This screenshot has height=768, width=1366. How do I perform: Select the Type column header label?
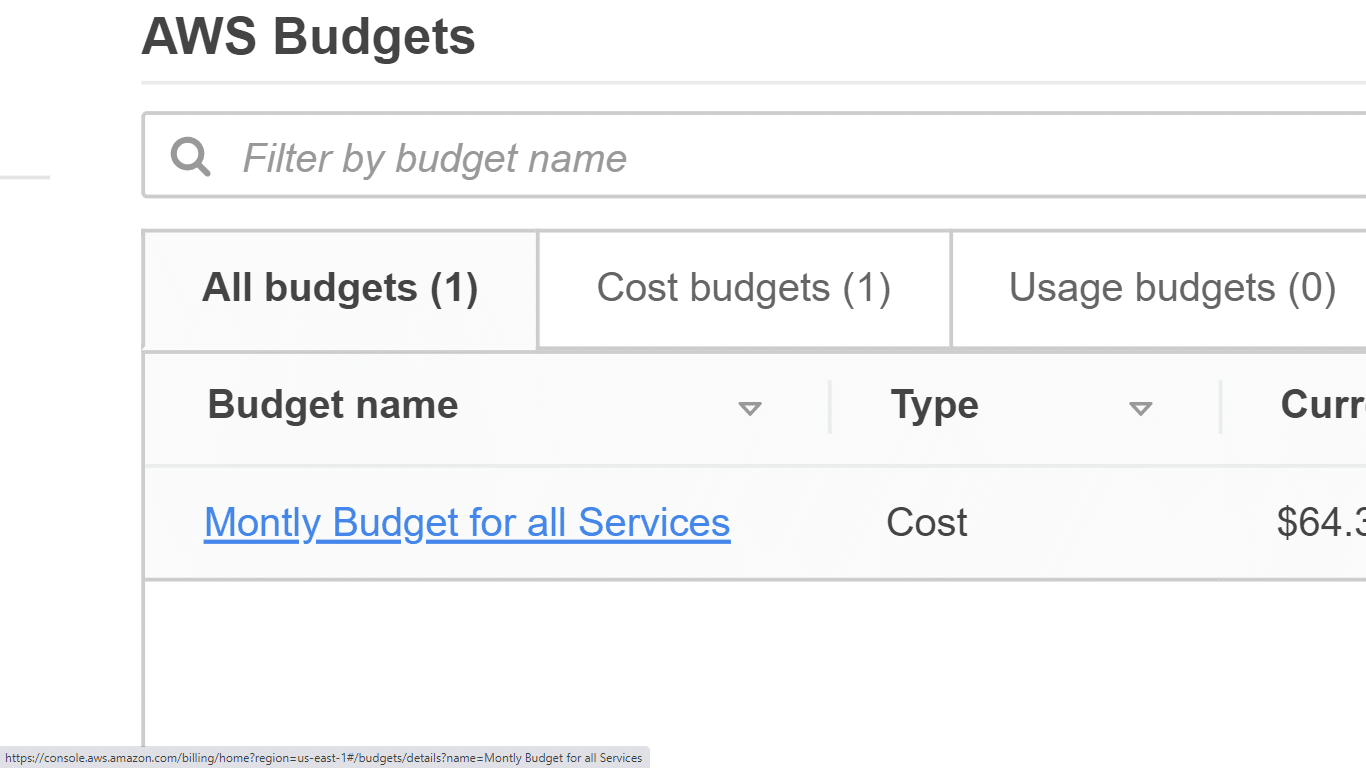pyautogui.click(x=933, y=405)
